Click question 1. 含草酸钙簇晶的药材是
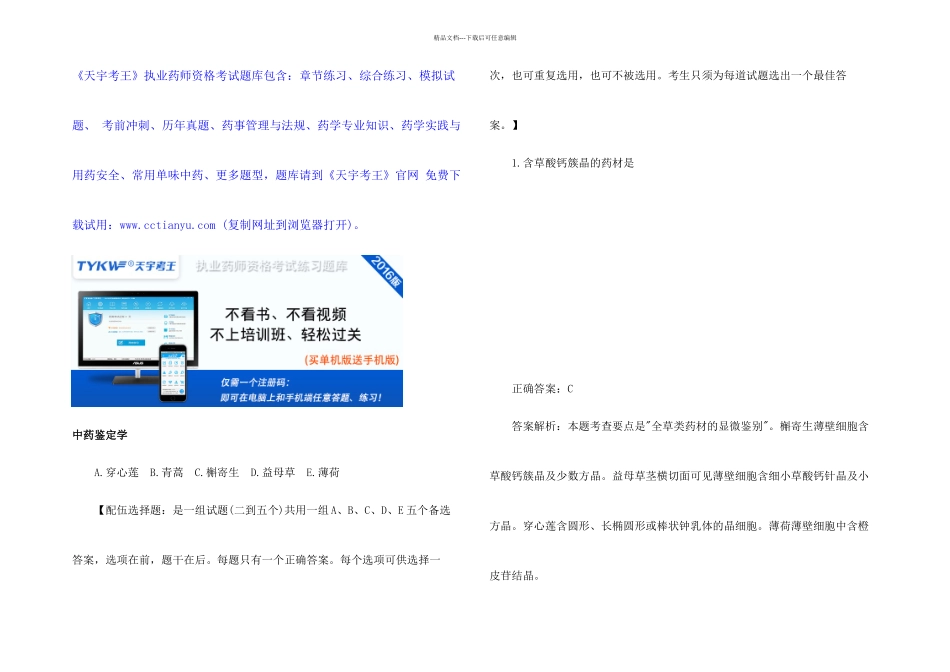This screenshot has height=672, width=950. point(573,163)
